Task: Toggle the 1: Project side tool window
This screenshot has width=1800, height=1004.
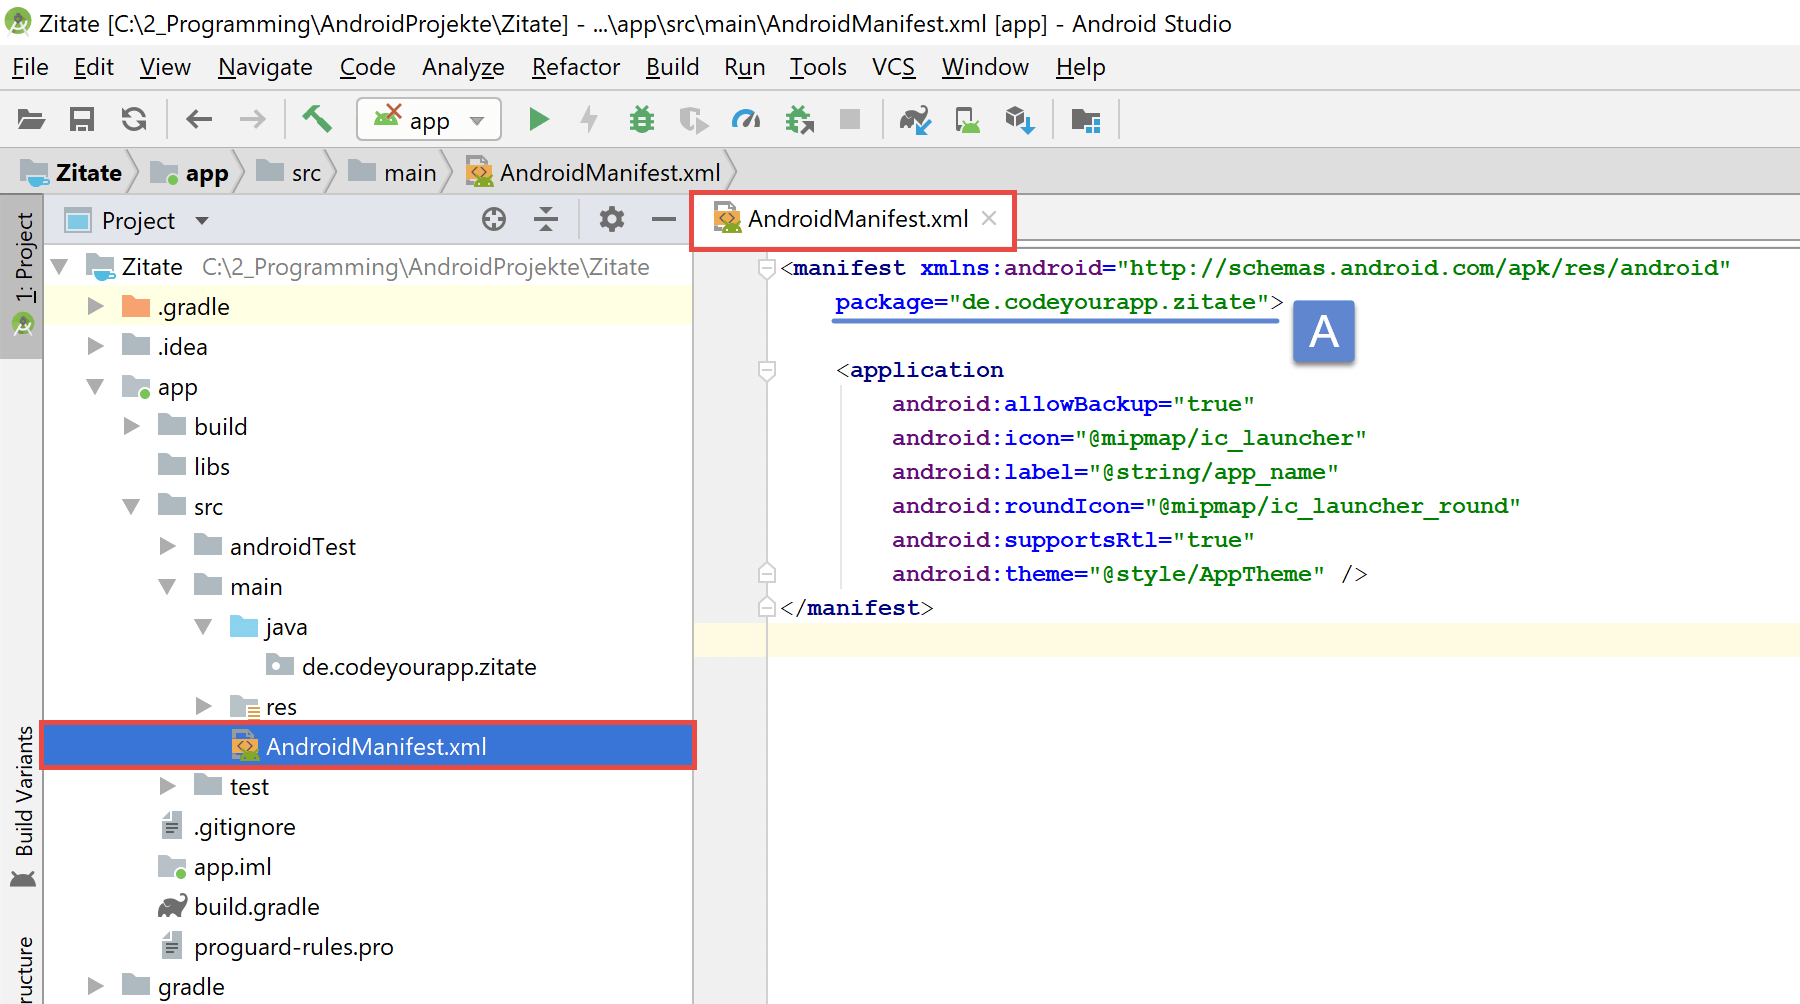Action: coord(22,275)
